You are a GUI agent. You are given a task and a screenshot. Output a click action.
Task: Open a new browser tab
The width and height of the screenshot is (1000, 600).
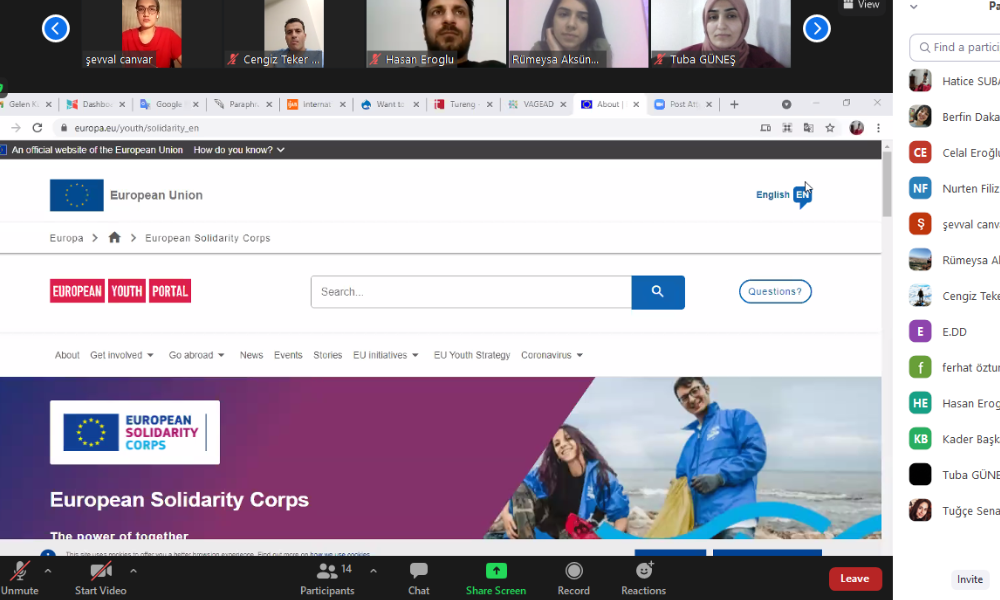click(734, 105)
